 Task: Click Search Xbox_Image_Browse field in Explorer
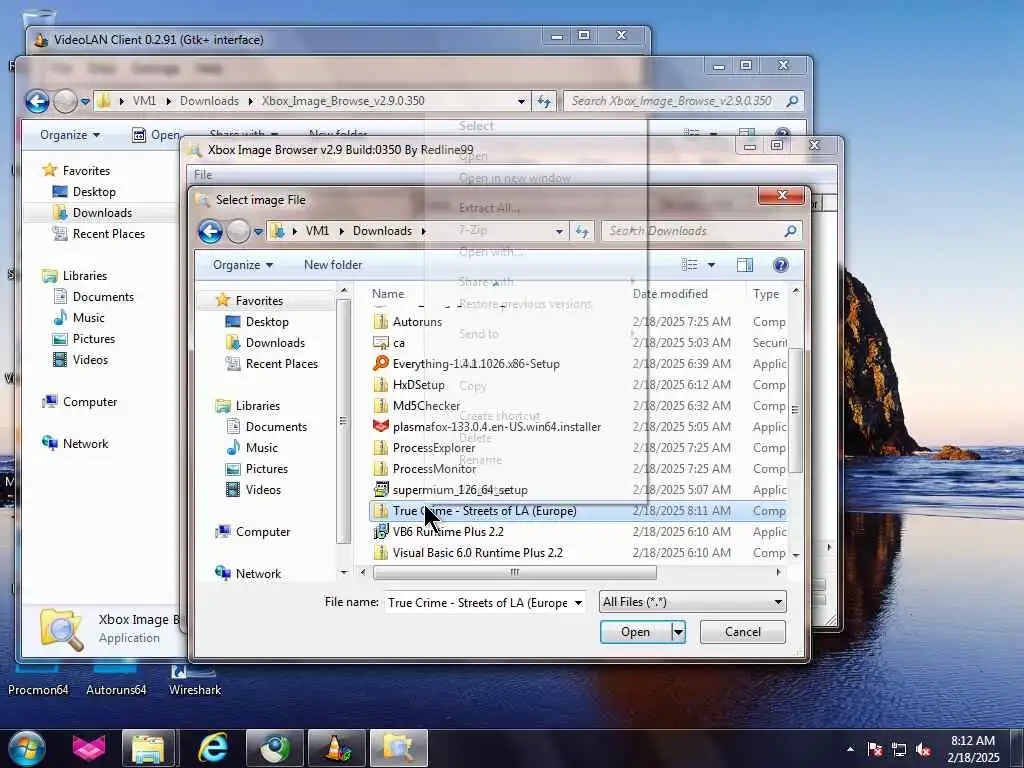[x=683, y=101]
